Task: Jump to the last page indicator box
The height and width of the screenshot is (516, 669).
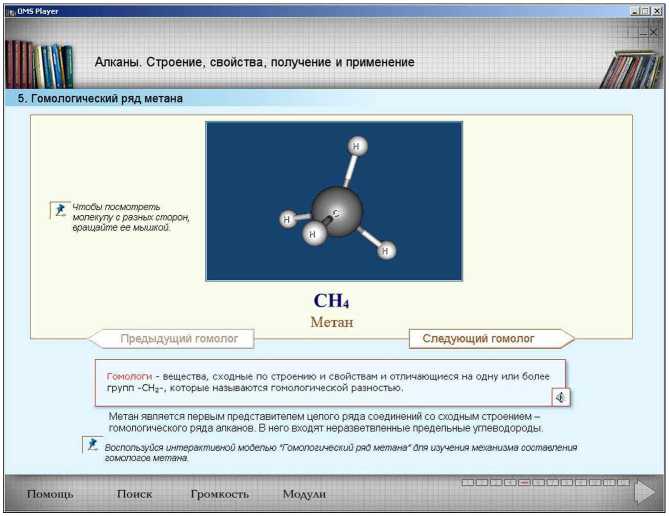Action: [x=623, y=483]
